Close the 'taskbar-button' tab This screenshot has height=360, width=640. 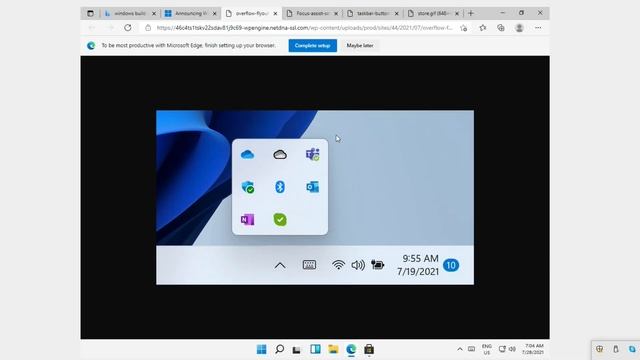pos(396,13)
